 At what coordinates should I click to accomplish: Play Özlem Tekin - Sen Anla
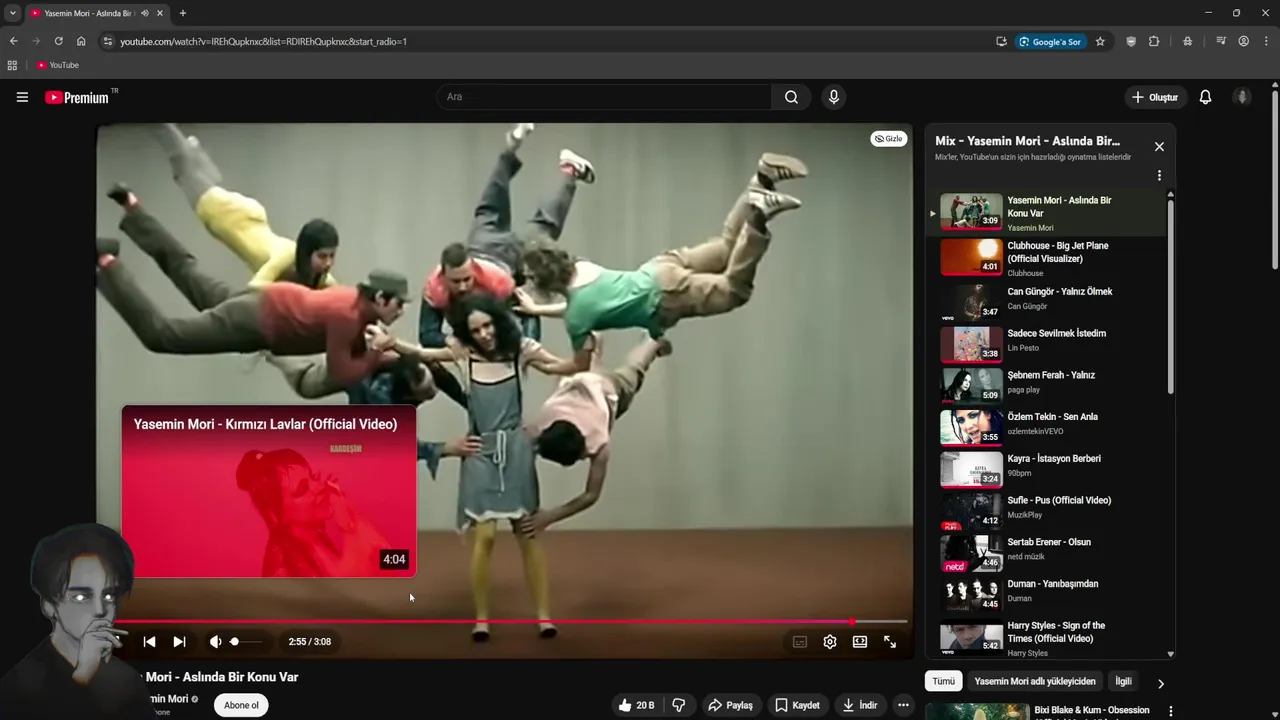[x=1046, y=425]
